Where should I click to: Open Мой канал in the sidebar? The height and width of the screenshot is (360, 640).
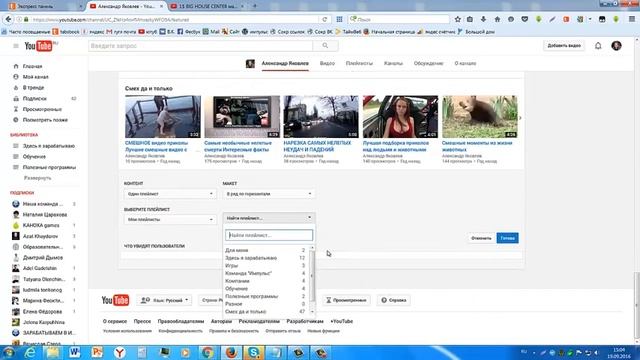coord(36,77)
